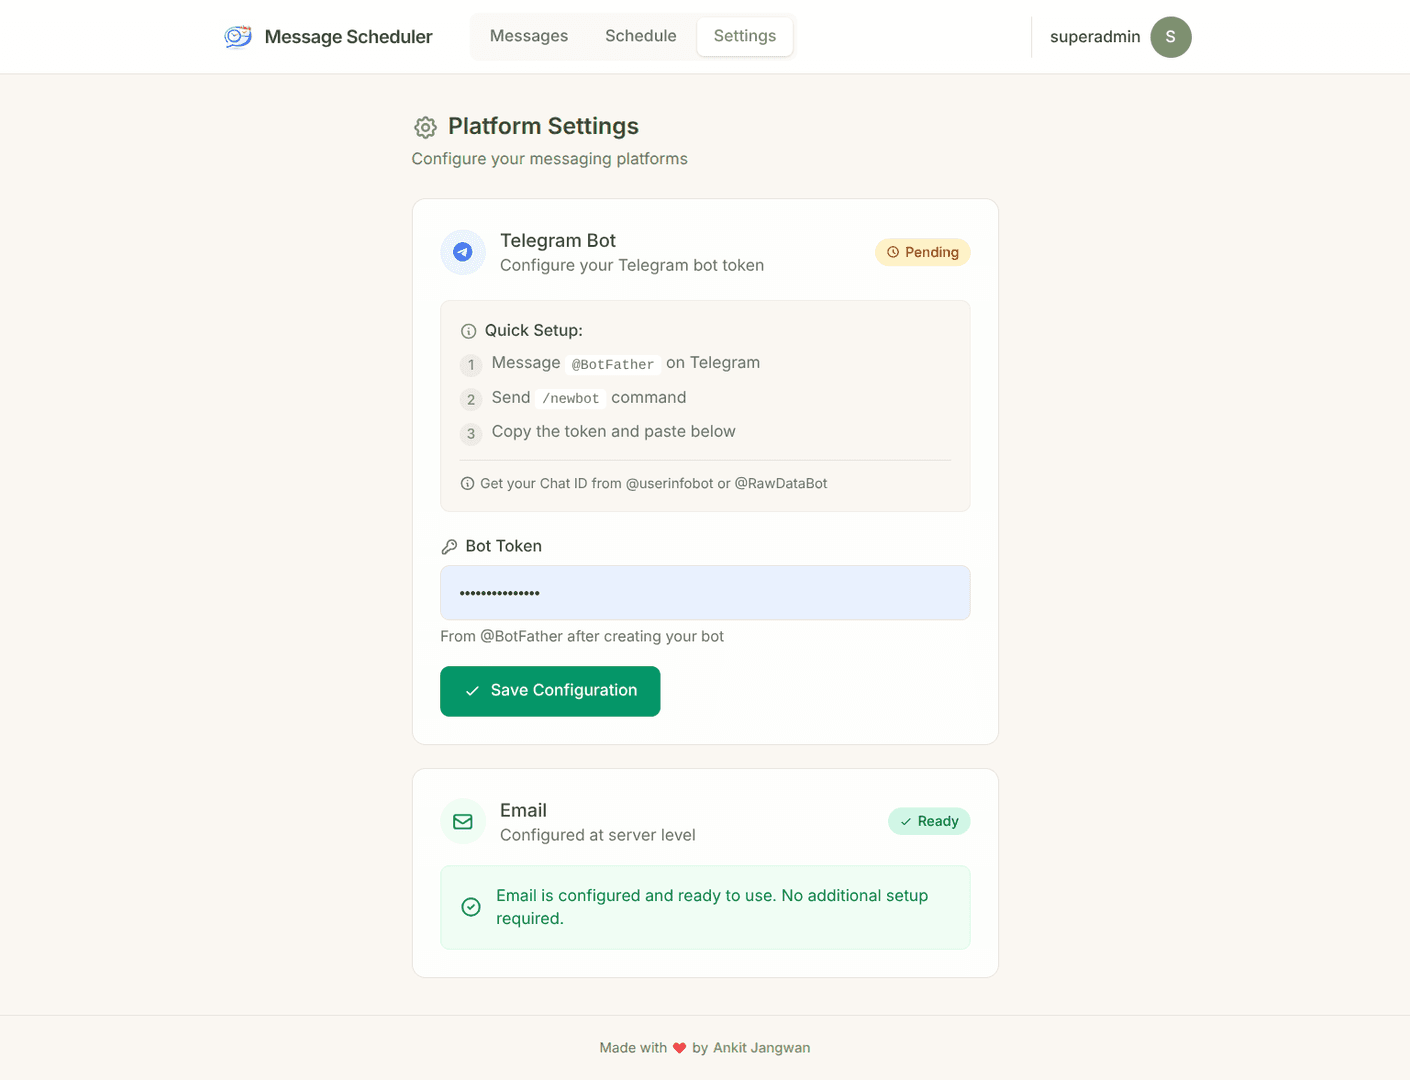Screen dimensions: 1410x1080
Task: Click the Bot Token key icon
Action: [449, 547]
